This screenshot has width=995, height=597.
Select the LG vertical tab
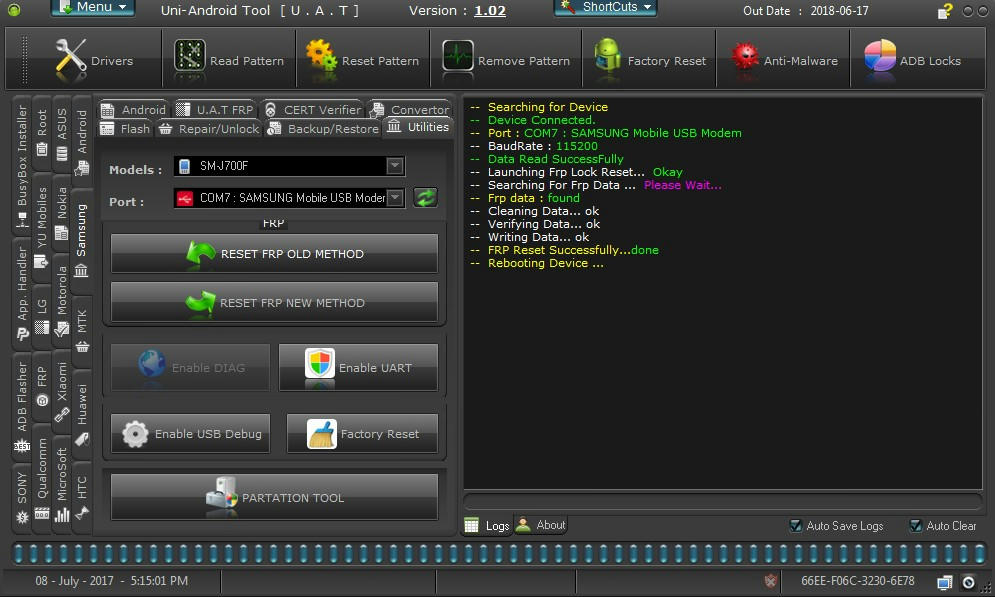point(42,315)
